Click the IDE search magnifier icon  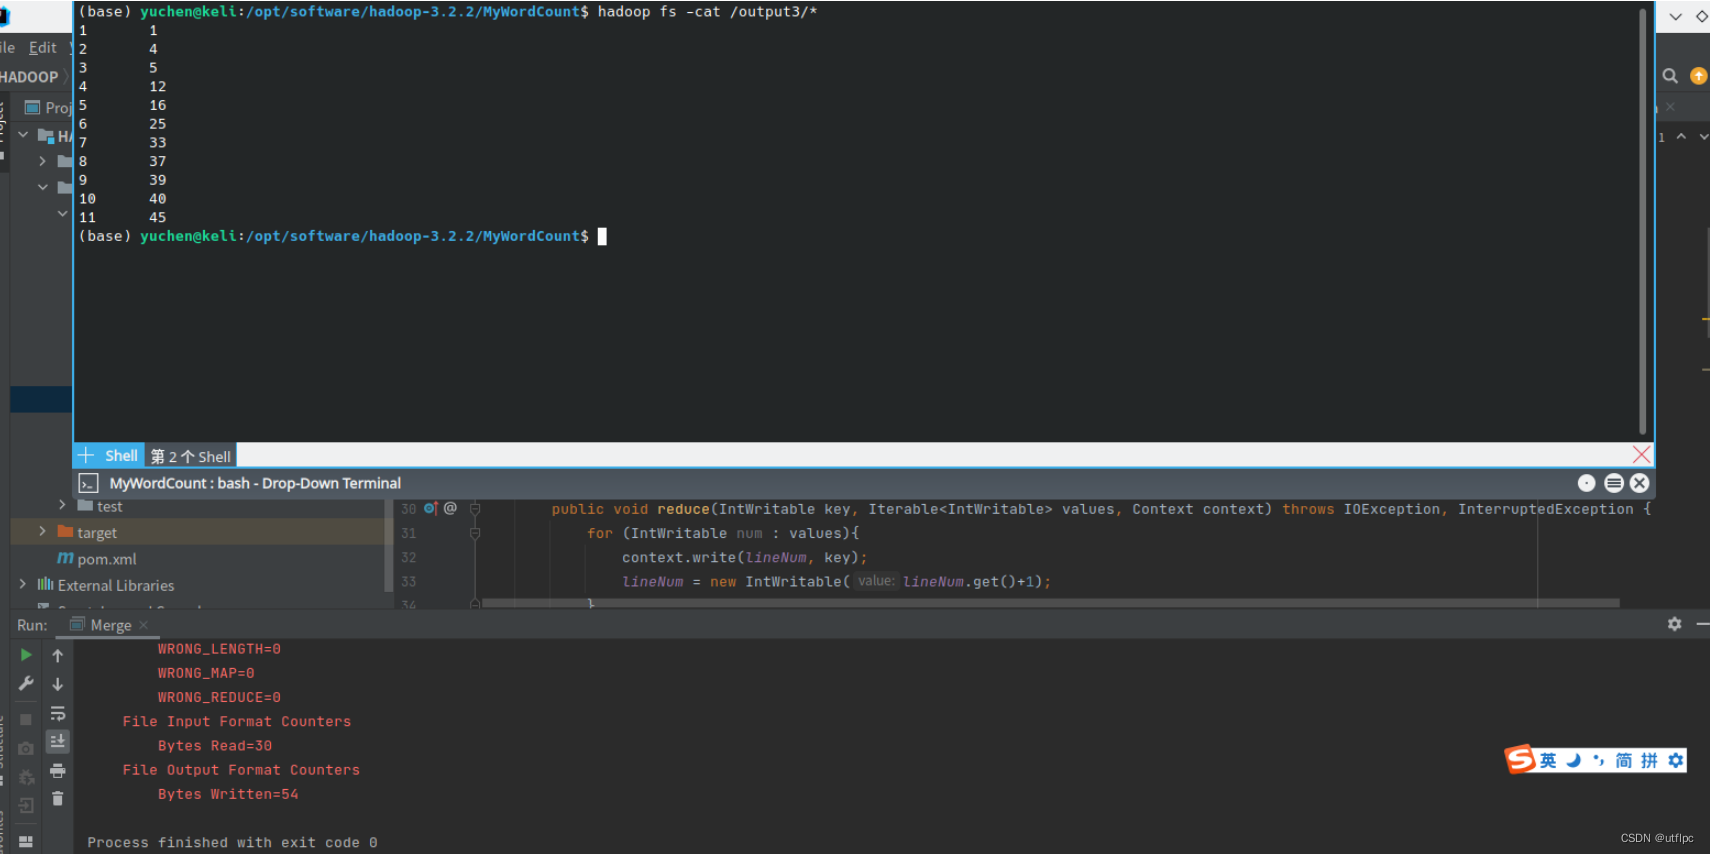pyautogui.click(x=1670, y=76)
